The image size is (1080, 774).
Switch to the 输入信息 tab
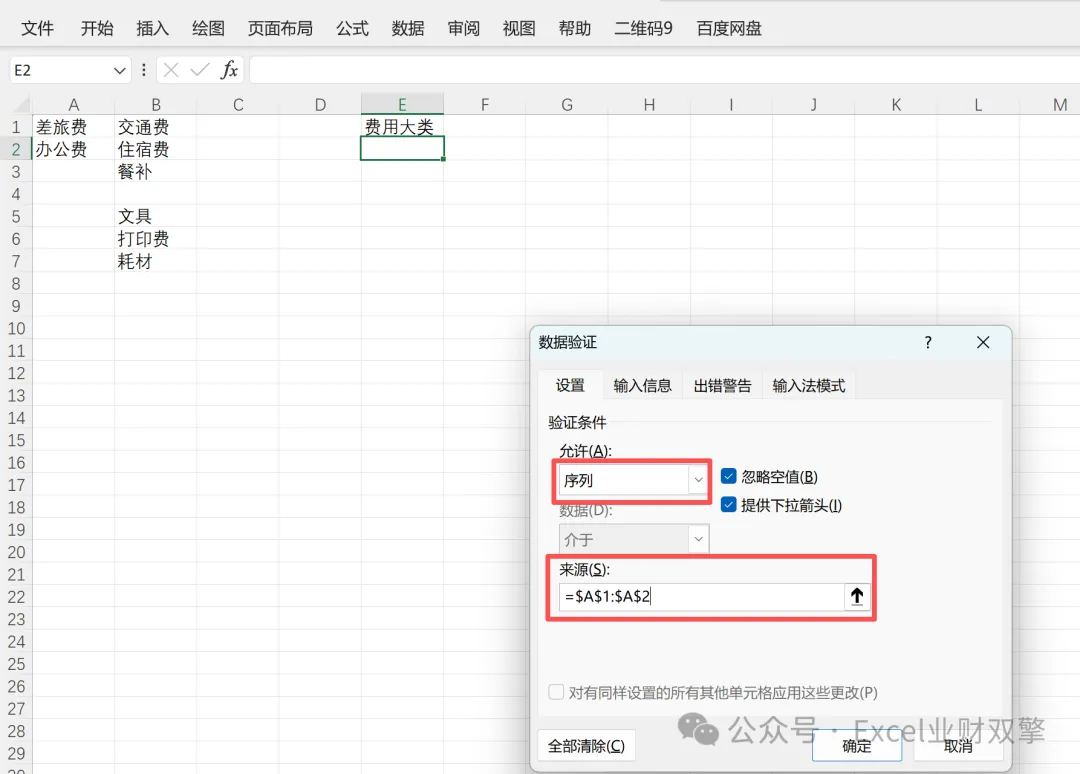tap(642, 386)
